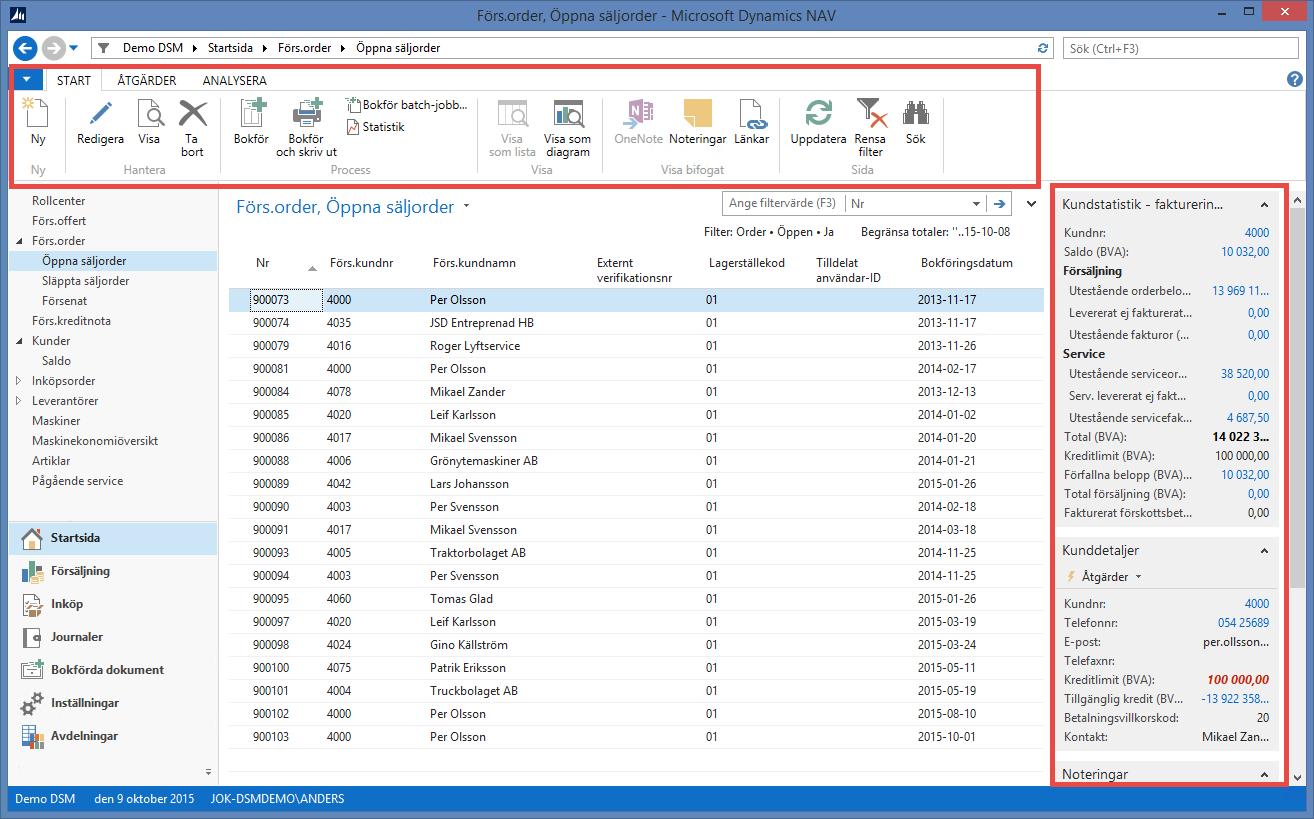Expand the filter pane chevron
This screenshot has width=1314, height=819.
1032,204
